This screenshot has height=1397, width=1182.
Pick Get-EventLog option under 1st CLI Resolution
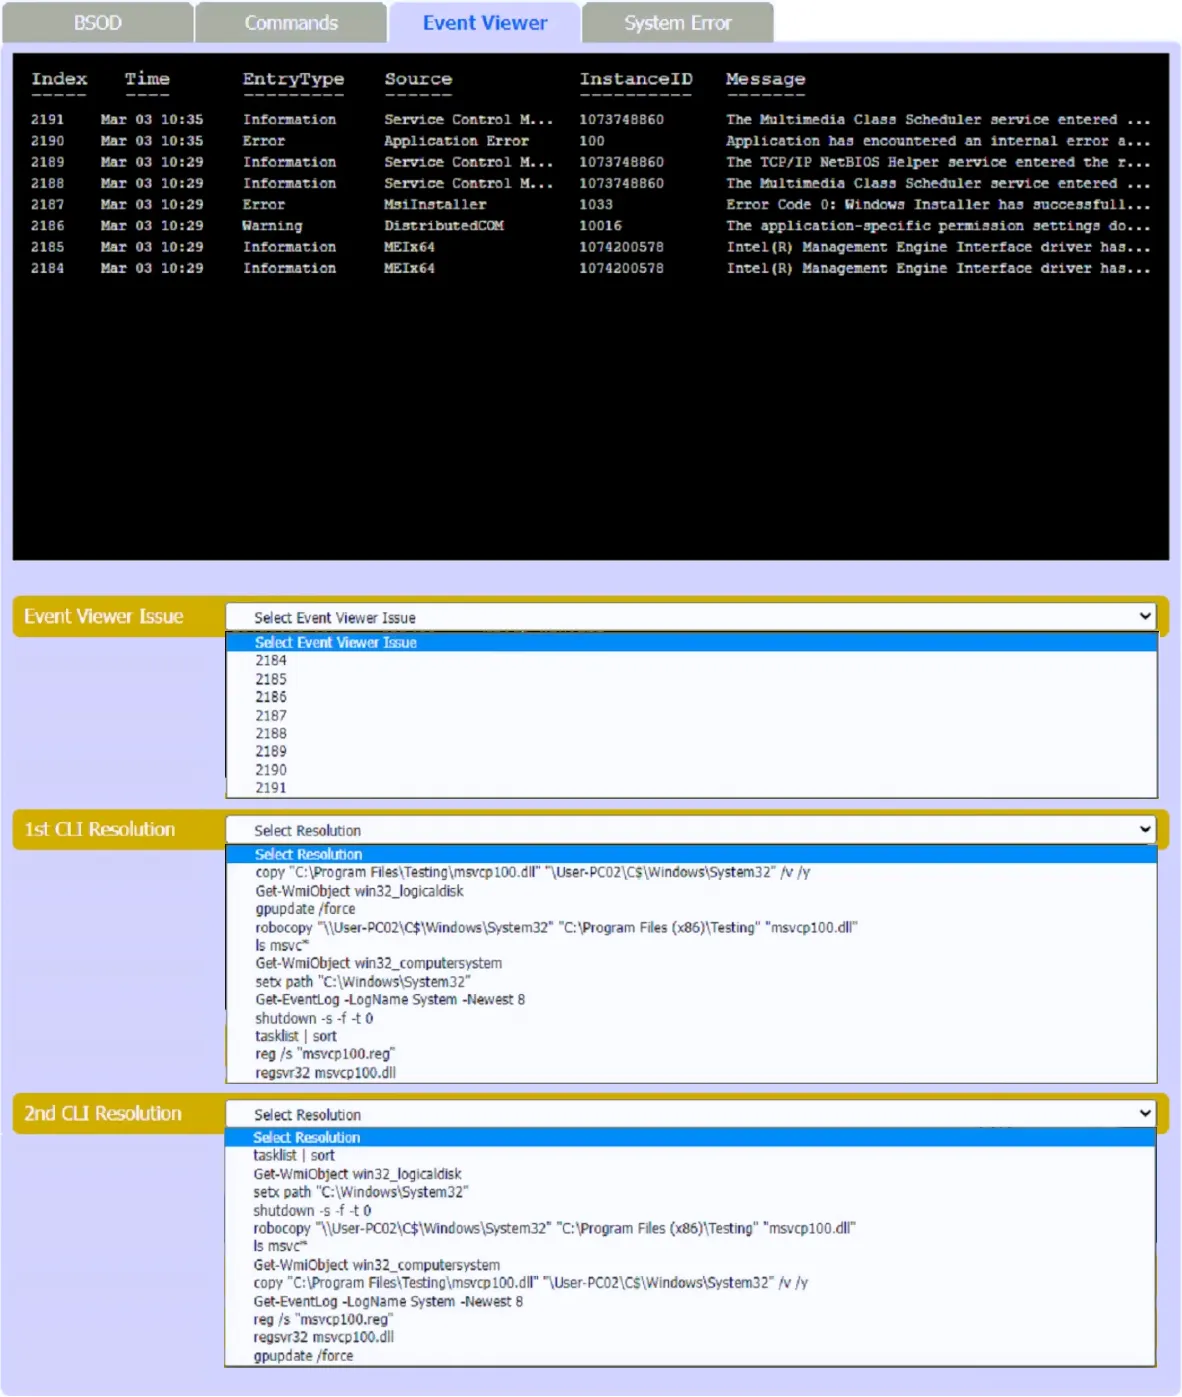point(691,1000)
